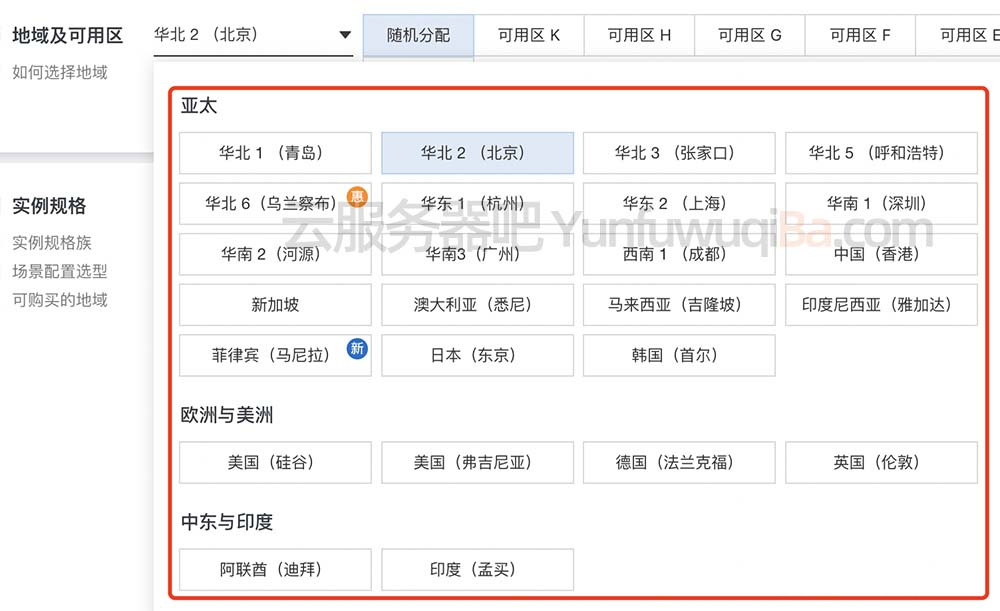切换到"可用区 G"标签页
The height and width of the screenshot is (611, 1000).
748,33
